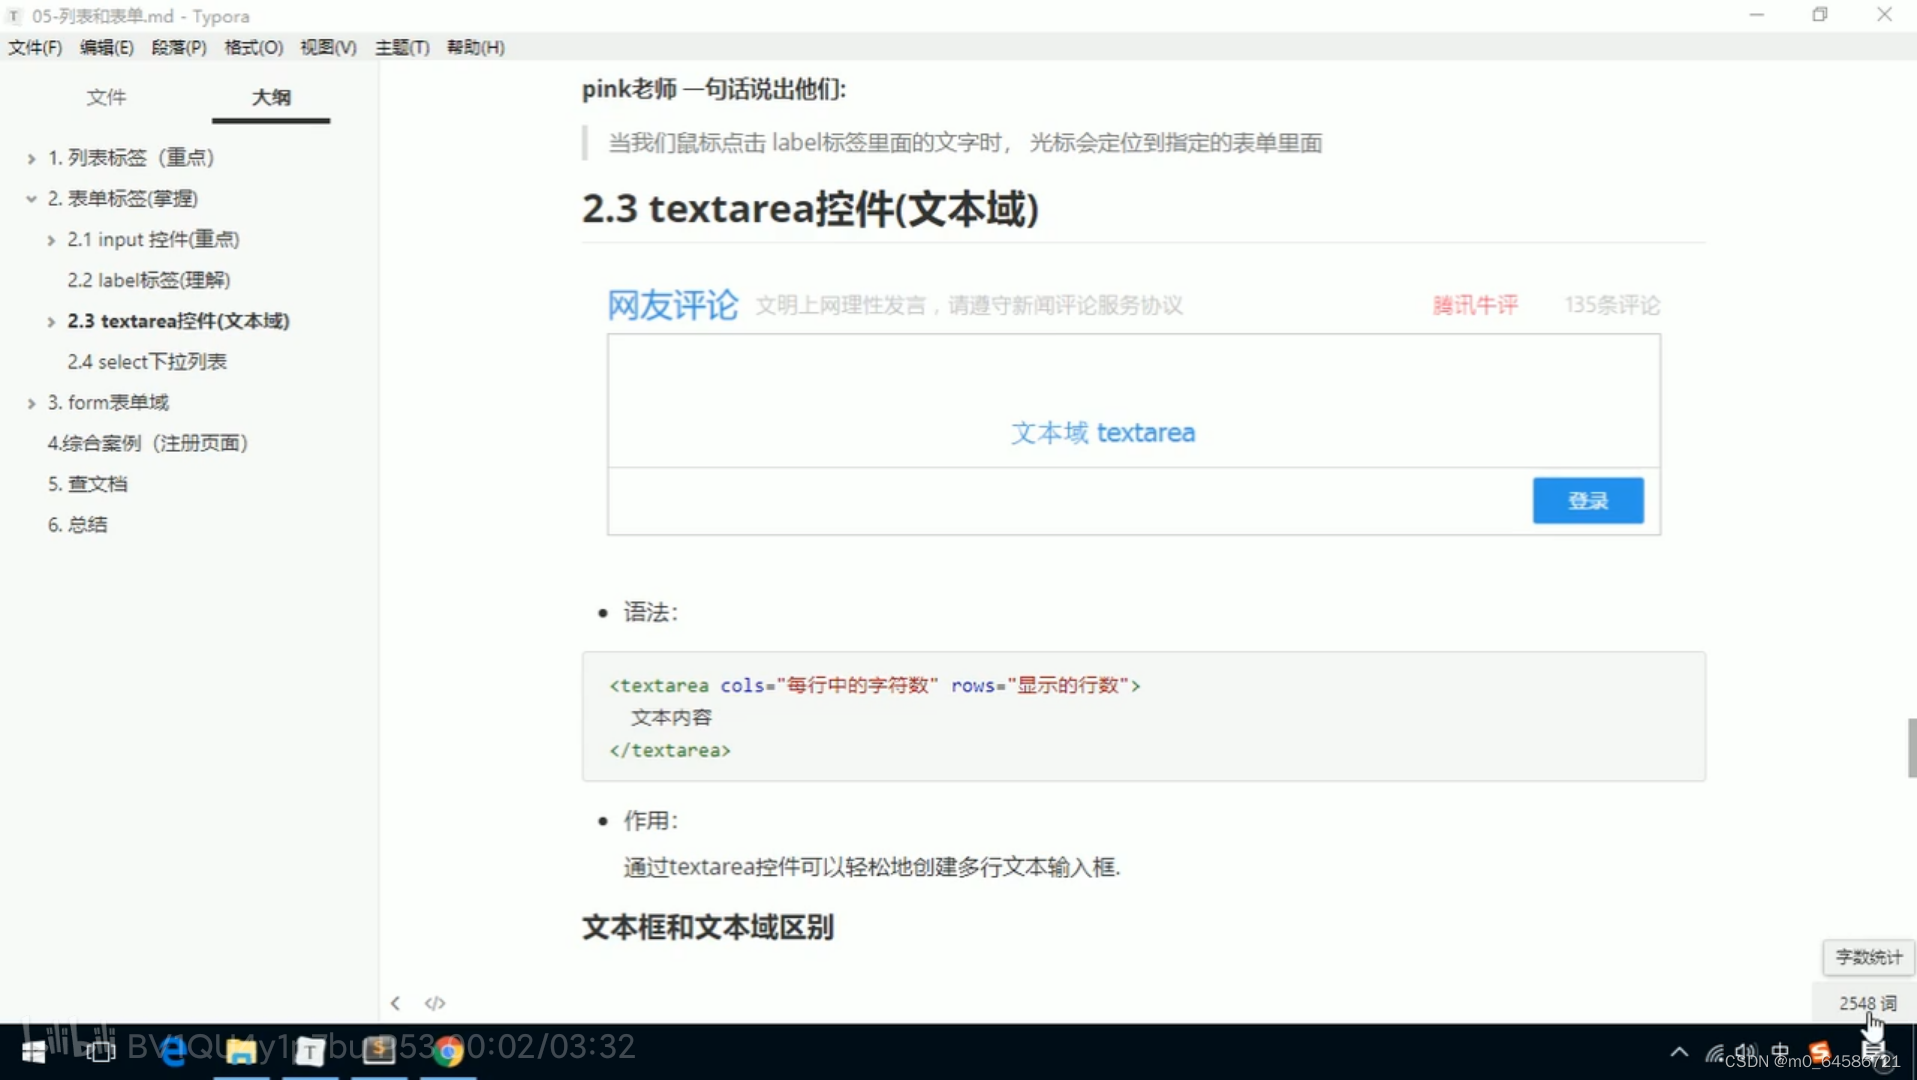This screenshot has width=1917, height=1080.
Task: Minimize the Typora window
Action: coord(1756,15)
